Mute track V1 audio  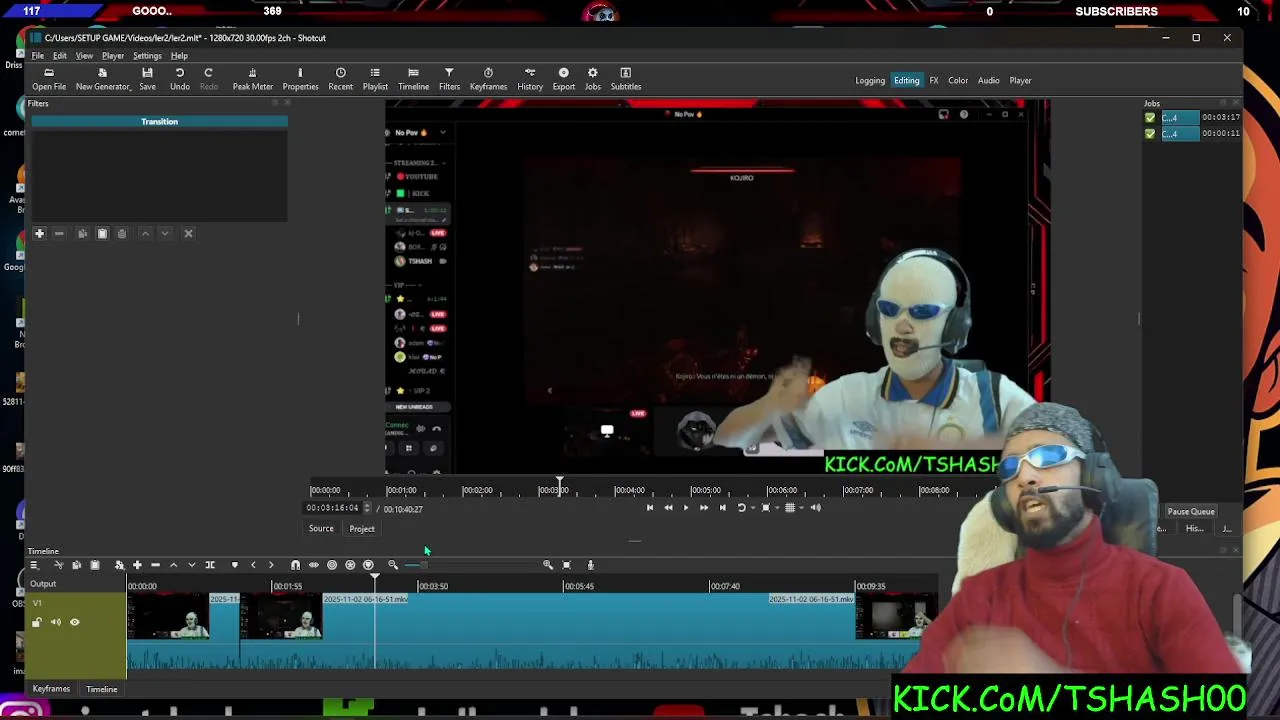point(56,622)
